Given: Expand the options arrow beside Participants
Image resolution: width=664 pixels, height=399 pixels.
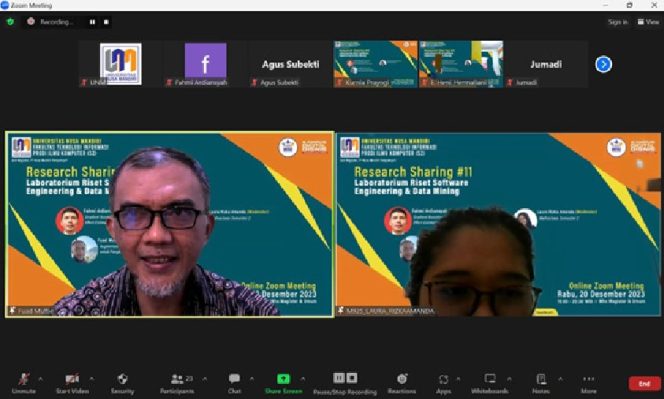Looking at the screenshot, I should point(205,379).
